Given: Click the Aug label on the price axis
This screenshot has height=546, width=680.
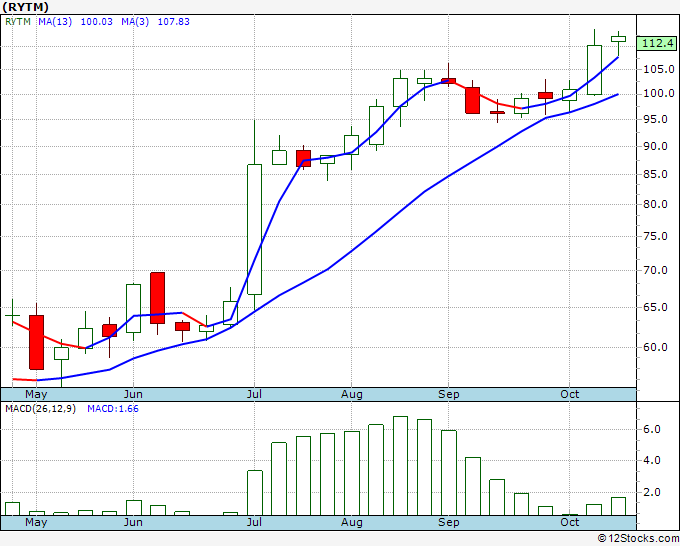Looking at the screenshot, I should (x=351, y=394).
